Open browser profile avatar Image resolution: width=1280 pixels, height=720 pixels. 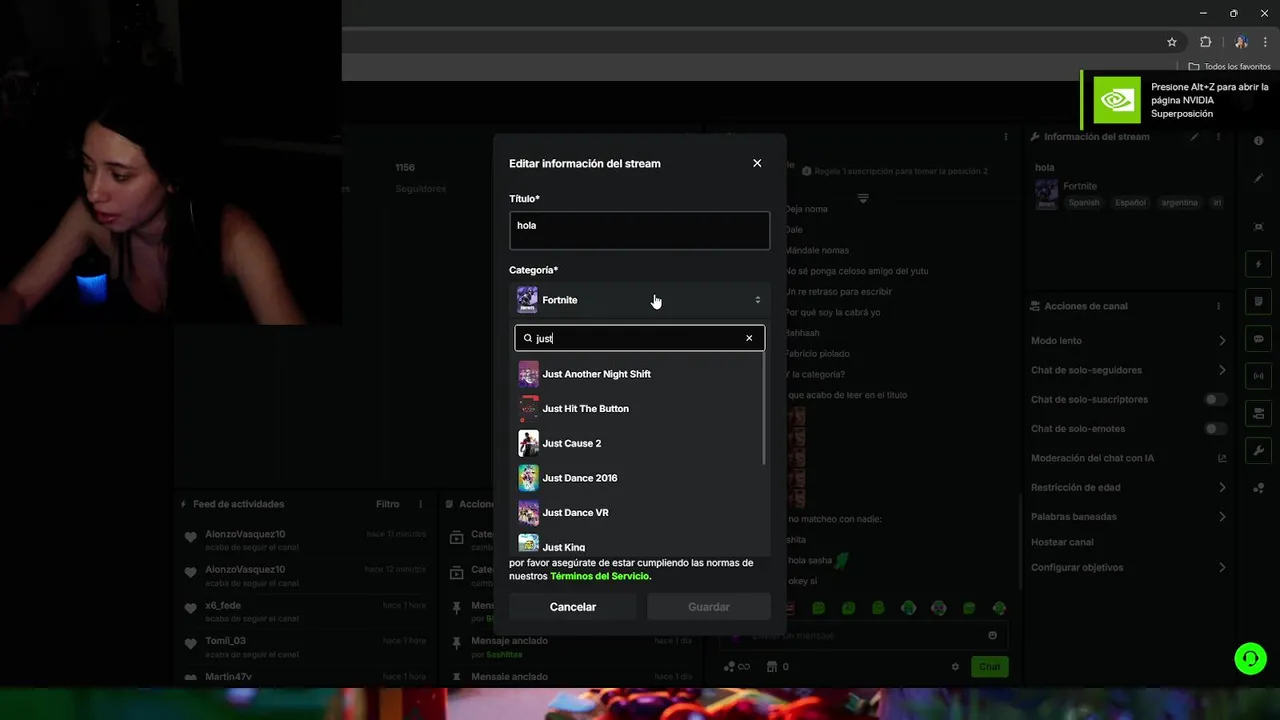1241,42
